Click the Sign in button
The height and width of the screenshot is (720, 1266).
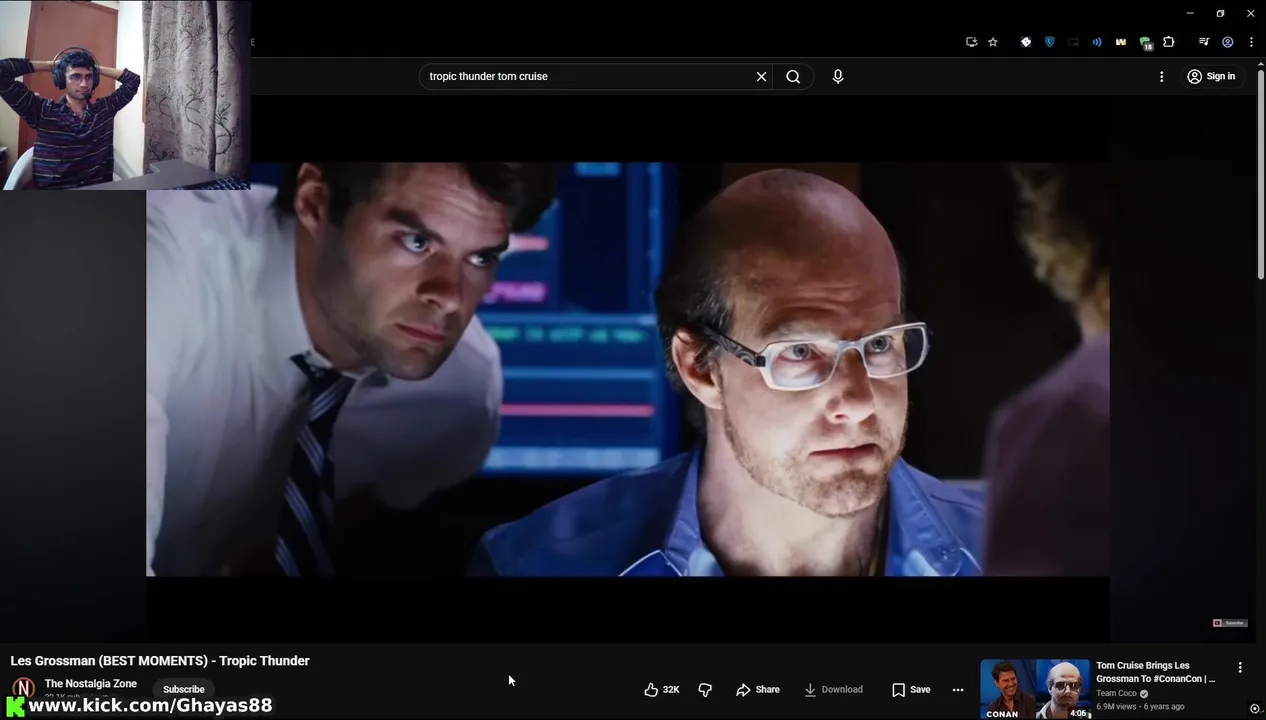point(1211,76)
